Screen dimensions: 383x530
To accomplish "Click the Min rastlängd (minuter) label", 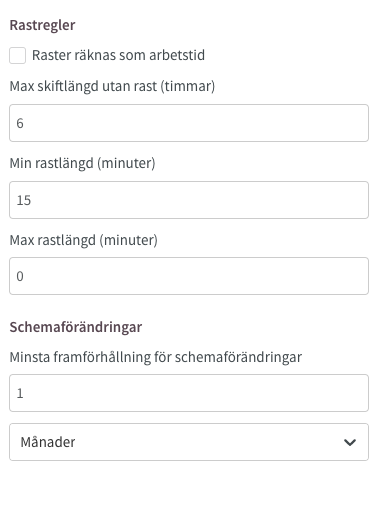I will click(x=82, y=163).
